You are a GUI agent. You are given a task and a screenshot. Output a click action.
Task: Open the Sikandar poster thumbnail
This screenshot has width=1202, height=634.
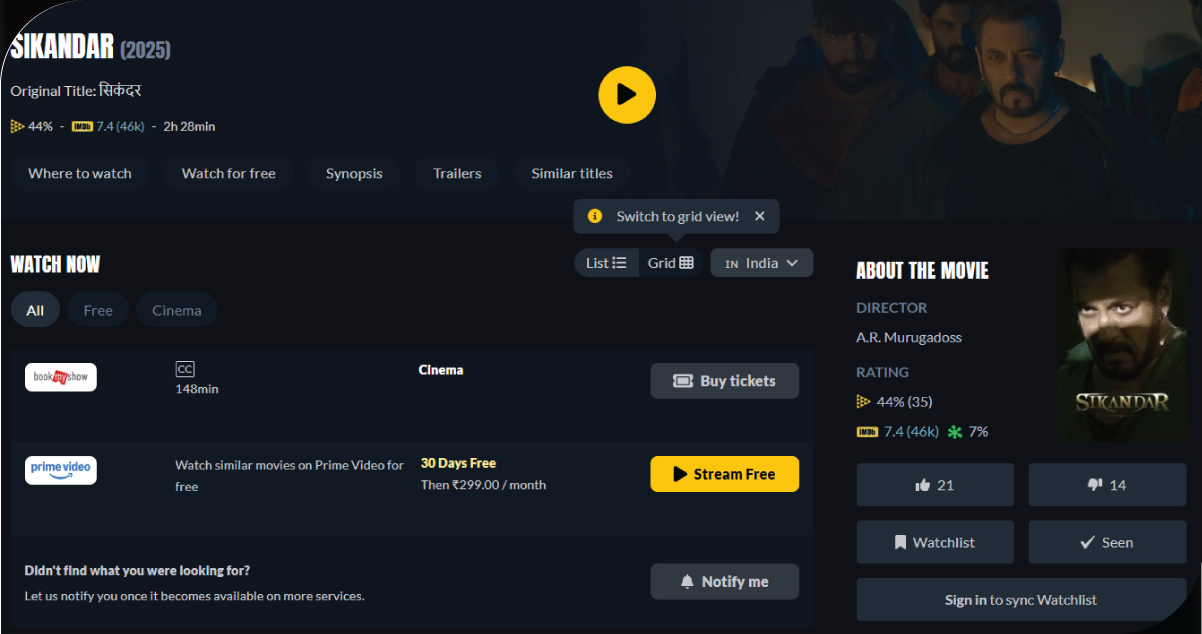pyautogui.click(x=1121, y=345)
